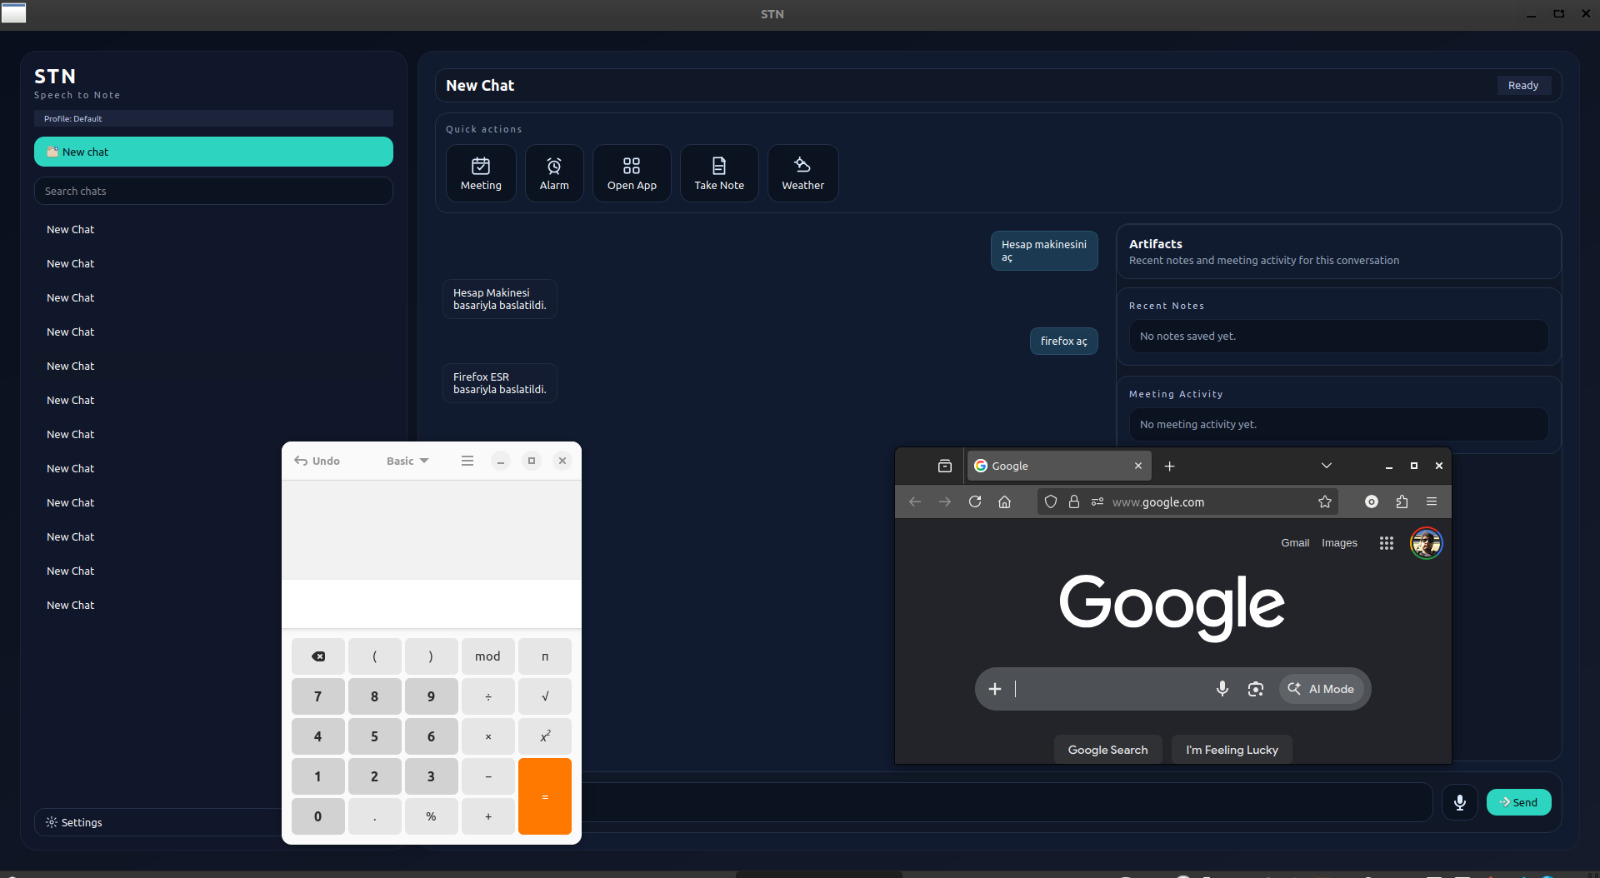Start the Take Note quick action
1600x878 pixels.
(719, 173)
